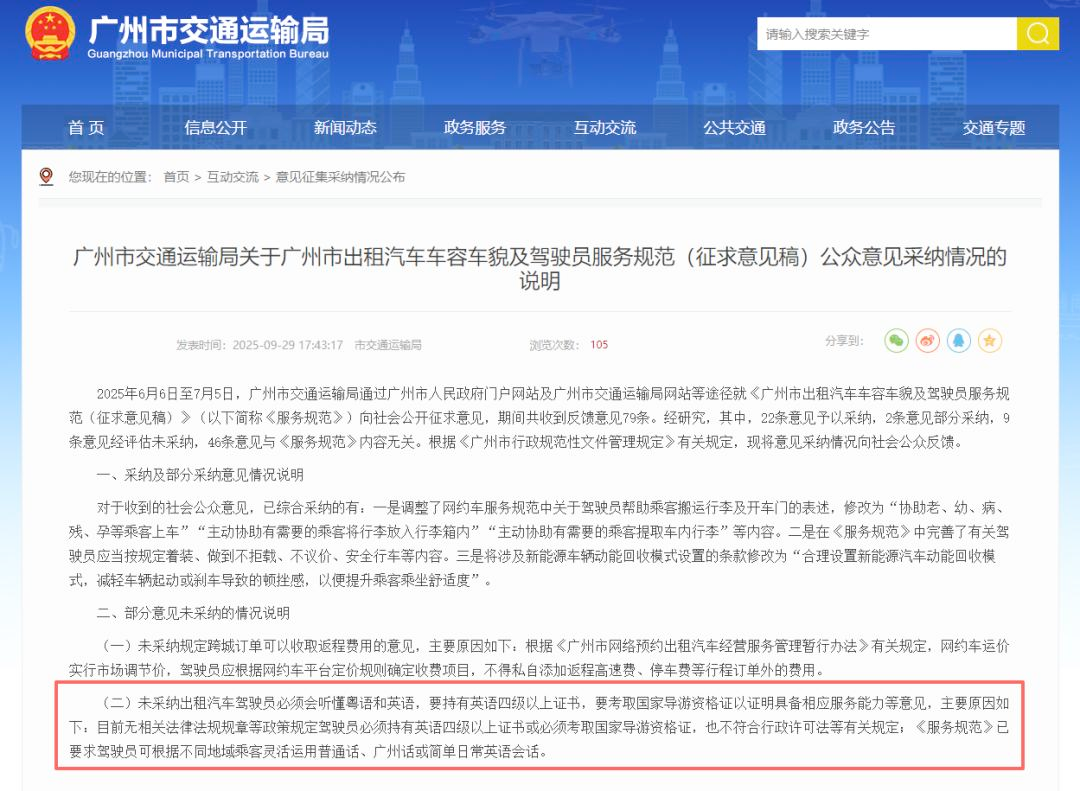Screen dimensions: 1080x791
Task: Focus the search keyword input field
Action: 886,34
